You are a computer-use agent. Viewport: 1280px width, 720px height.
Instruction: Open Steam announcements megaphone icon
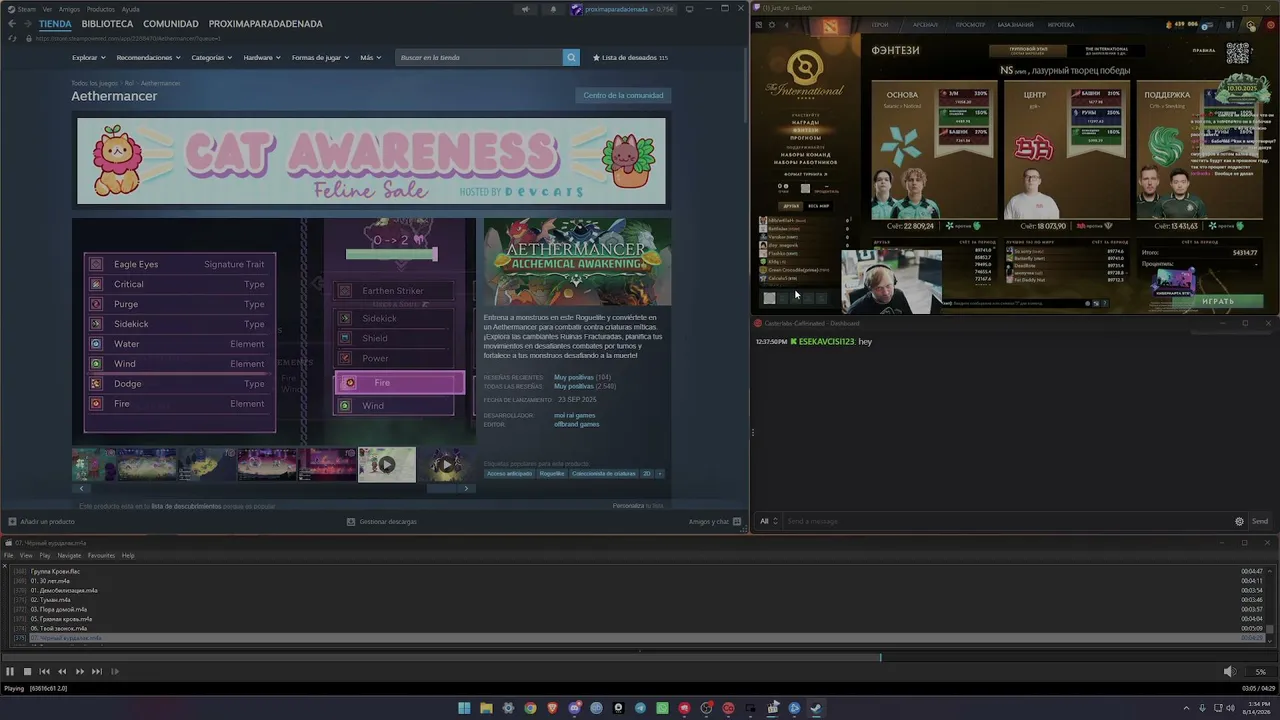(x=525, y=9)
